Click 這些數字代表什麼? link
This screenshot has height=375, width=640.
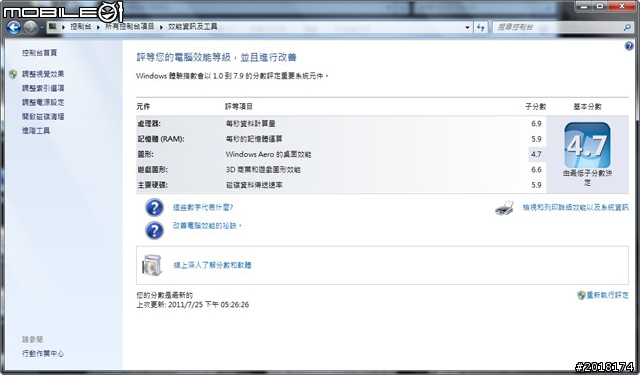click(x=203, y=208)
